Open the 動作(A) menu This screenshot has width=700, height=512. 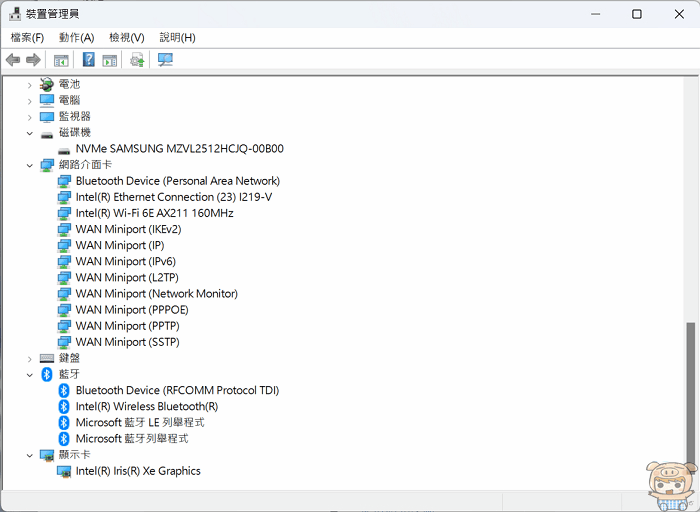tap(77, 38)
